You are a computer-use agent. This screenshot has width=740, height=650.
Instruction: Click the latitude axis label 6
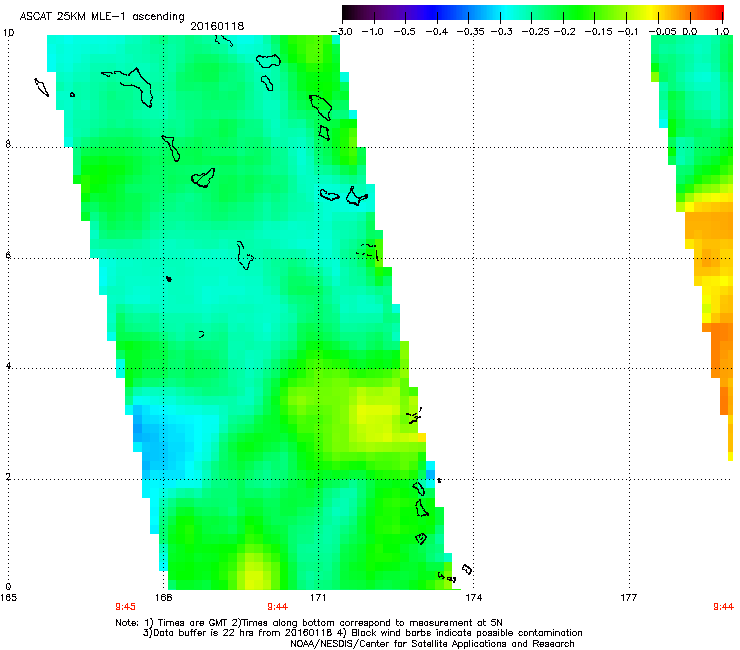pyautogui.click(x=8, y=255)
